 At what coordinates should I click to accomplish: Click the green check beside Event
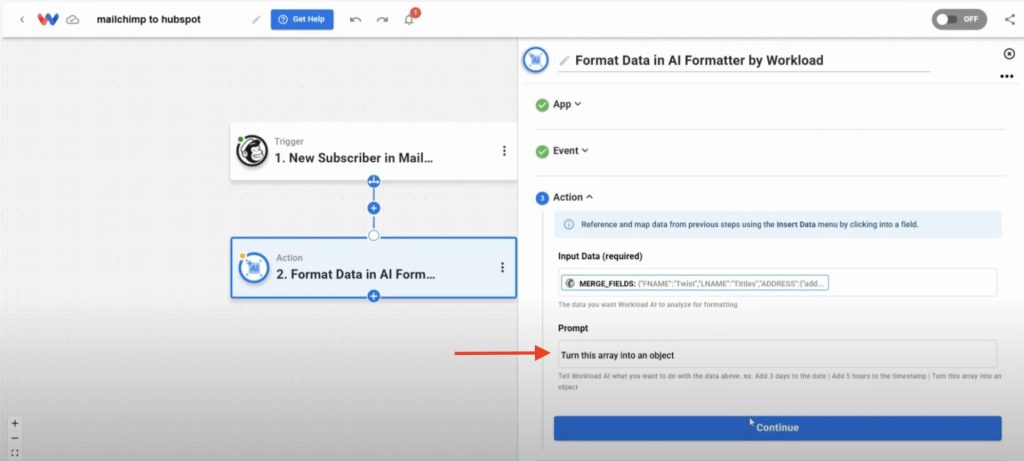coord(542,151)
